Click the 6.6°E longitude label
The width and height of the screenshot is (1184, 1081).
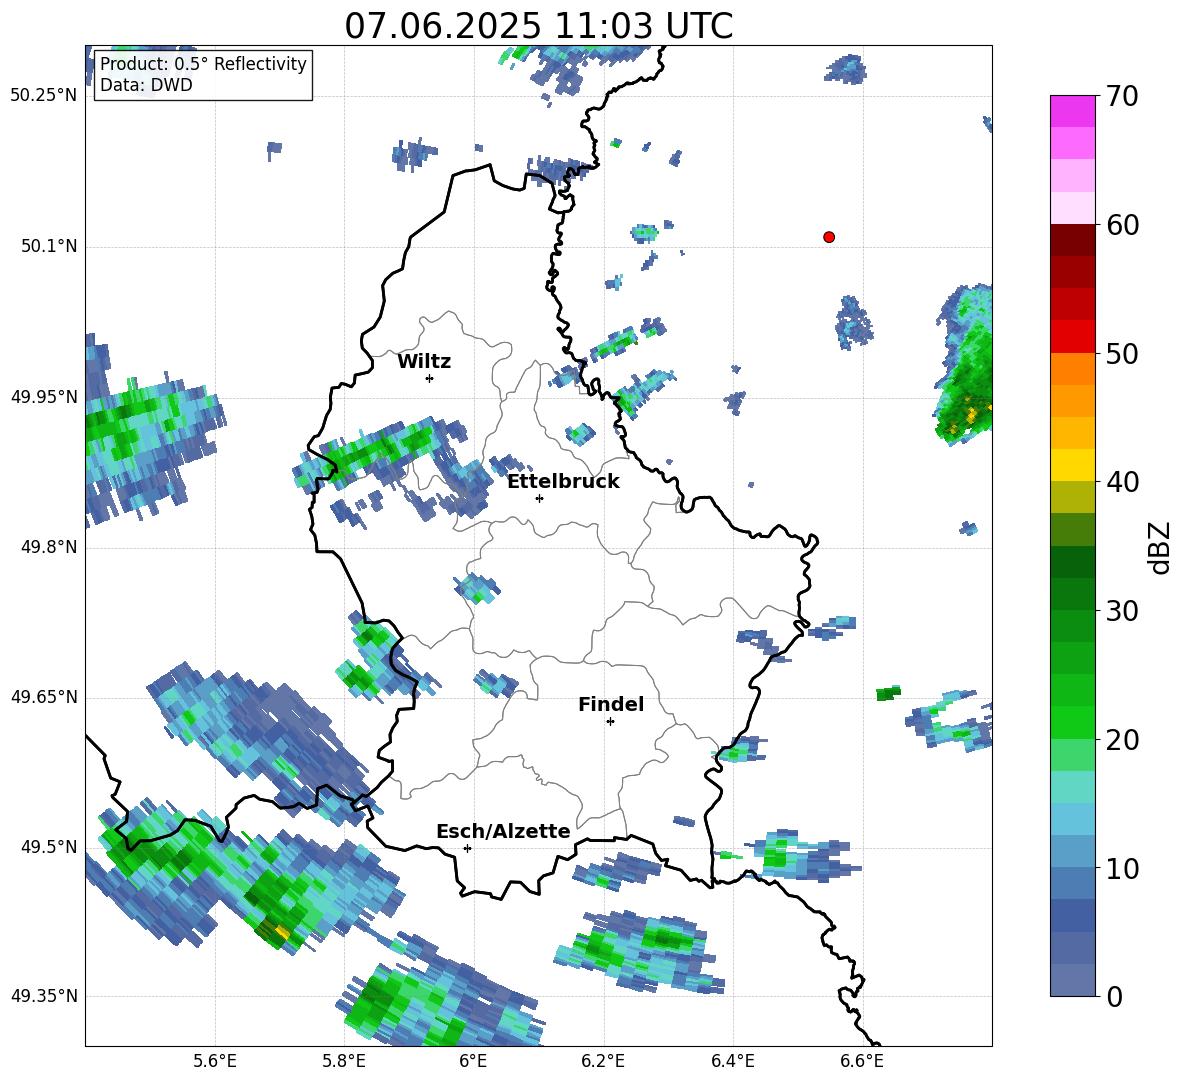point(862,1061)
